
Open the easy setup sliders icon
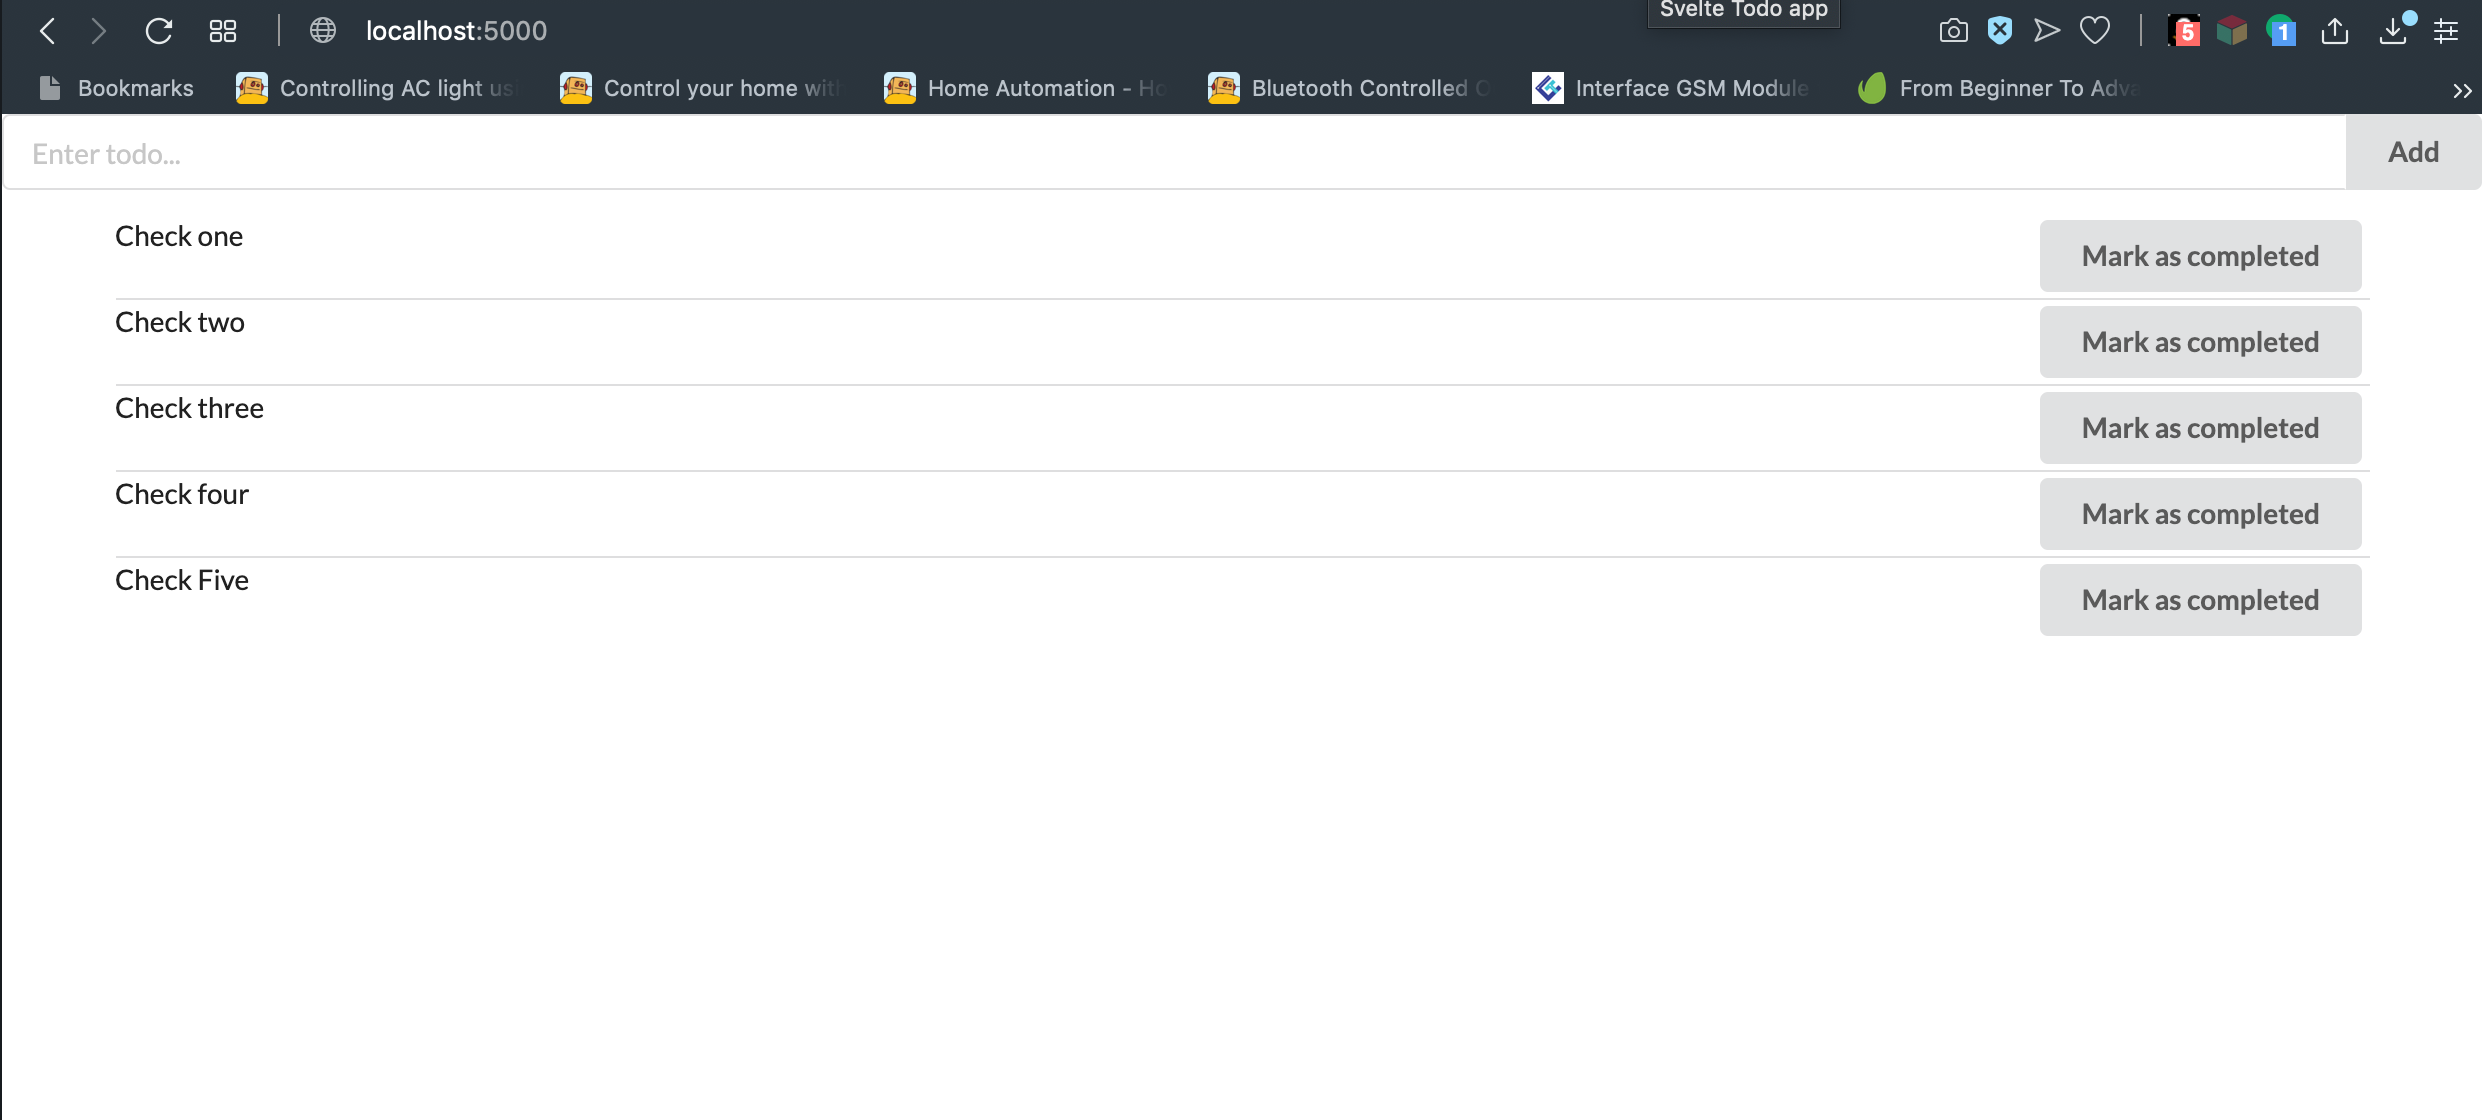click(x=2446, y=31)
